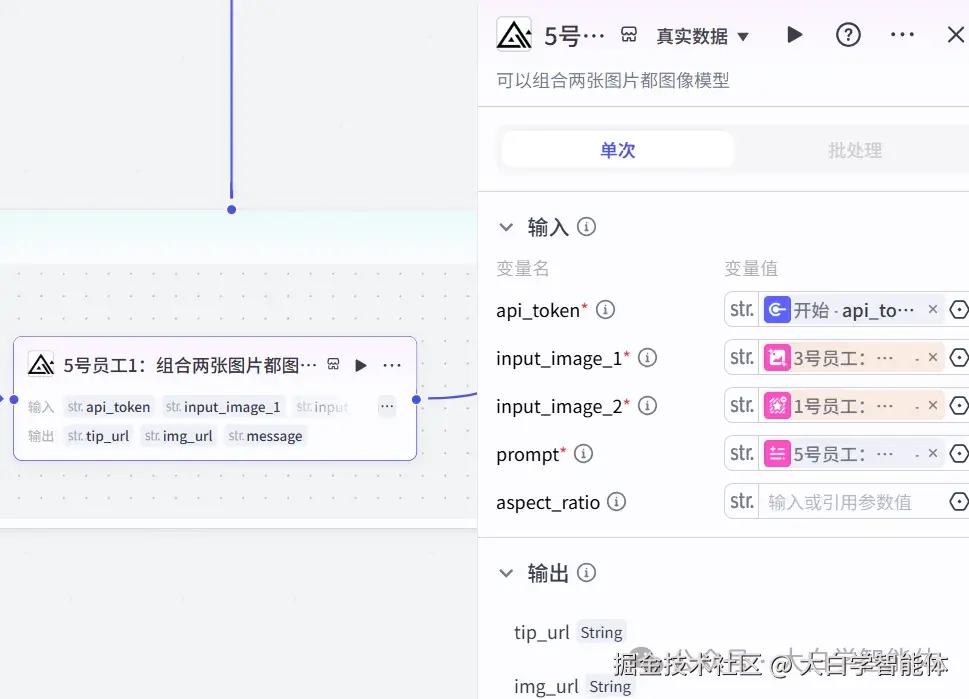
Task: Click the str message tag on node
Action: coord(266,436)
